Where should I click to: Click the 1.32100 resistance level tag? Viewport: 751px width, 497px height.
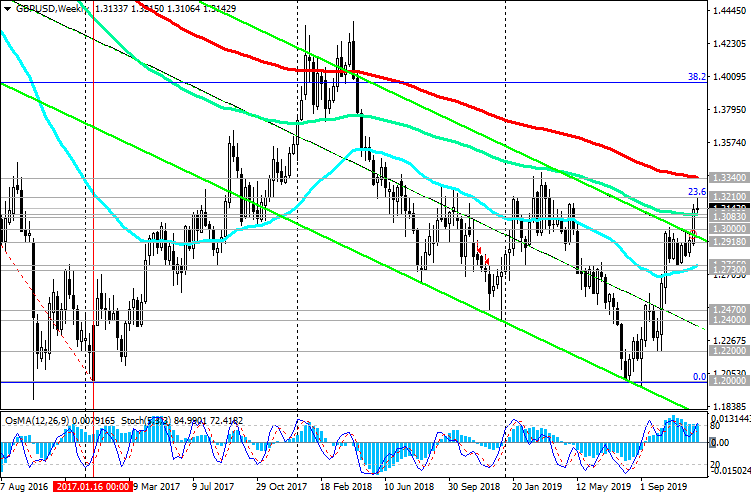pos(728,198)
